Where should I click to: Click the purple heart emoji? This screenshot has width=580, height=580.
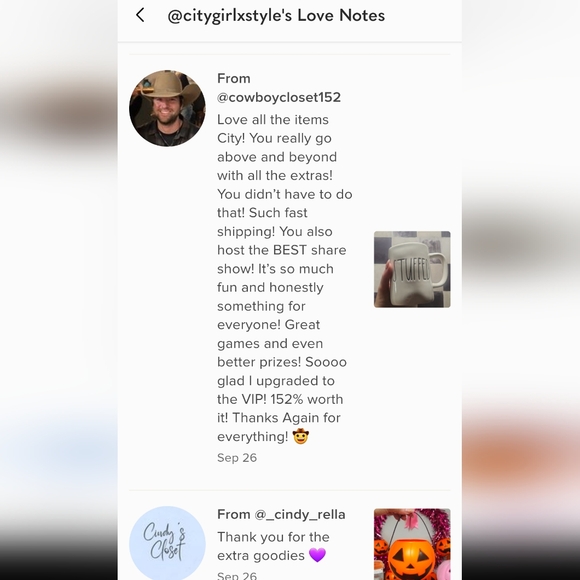[x=317, y=555]
